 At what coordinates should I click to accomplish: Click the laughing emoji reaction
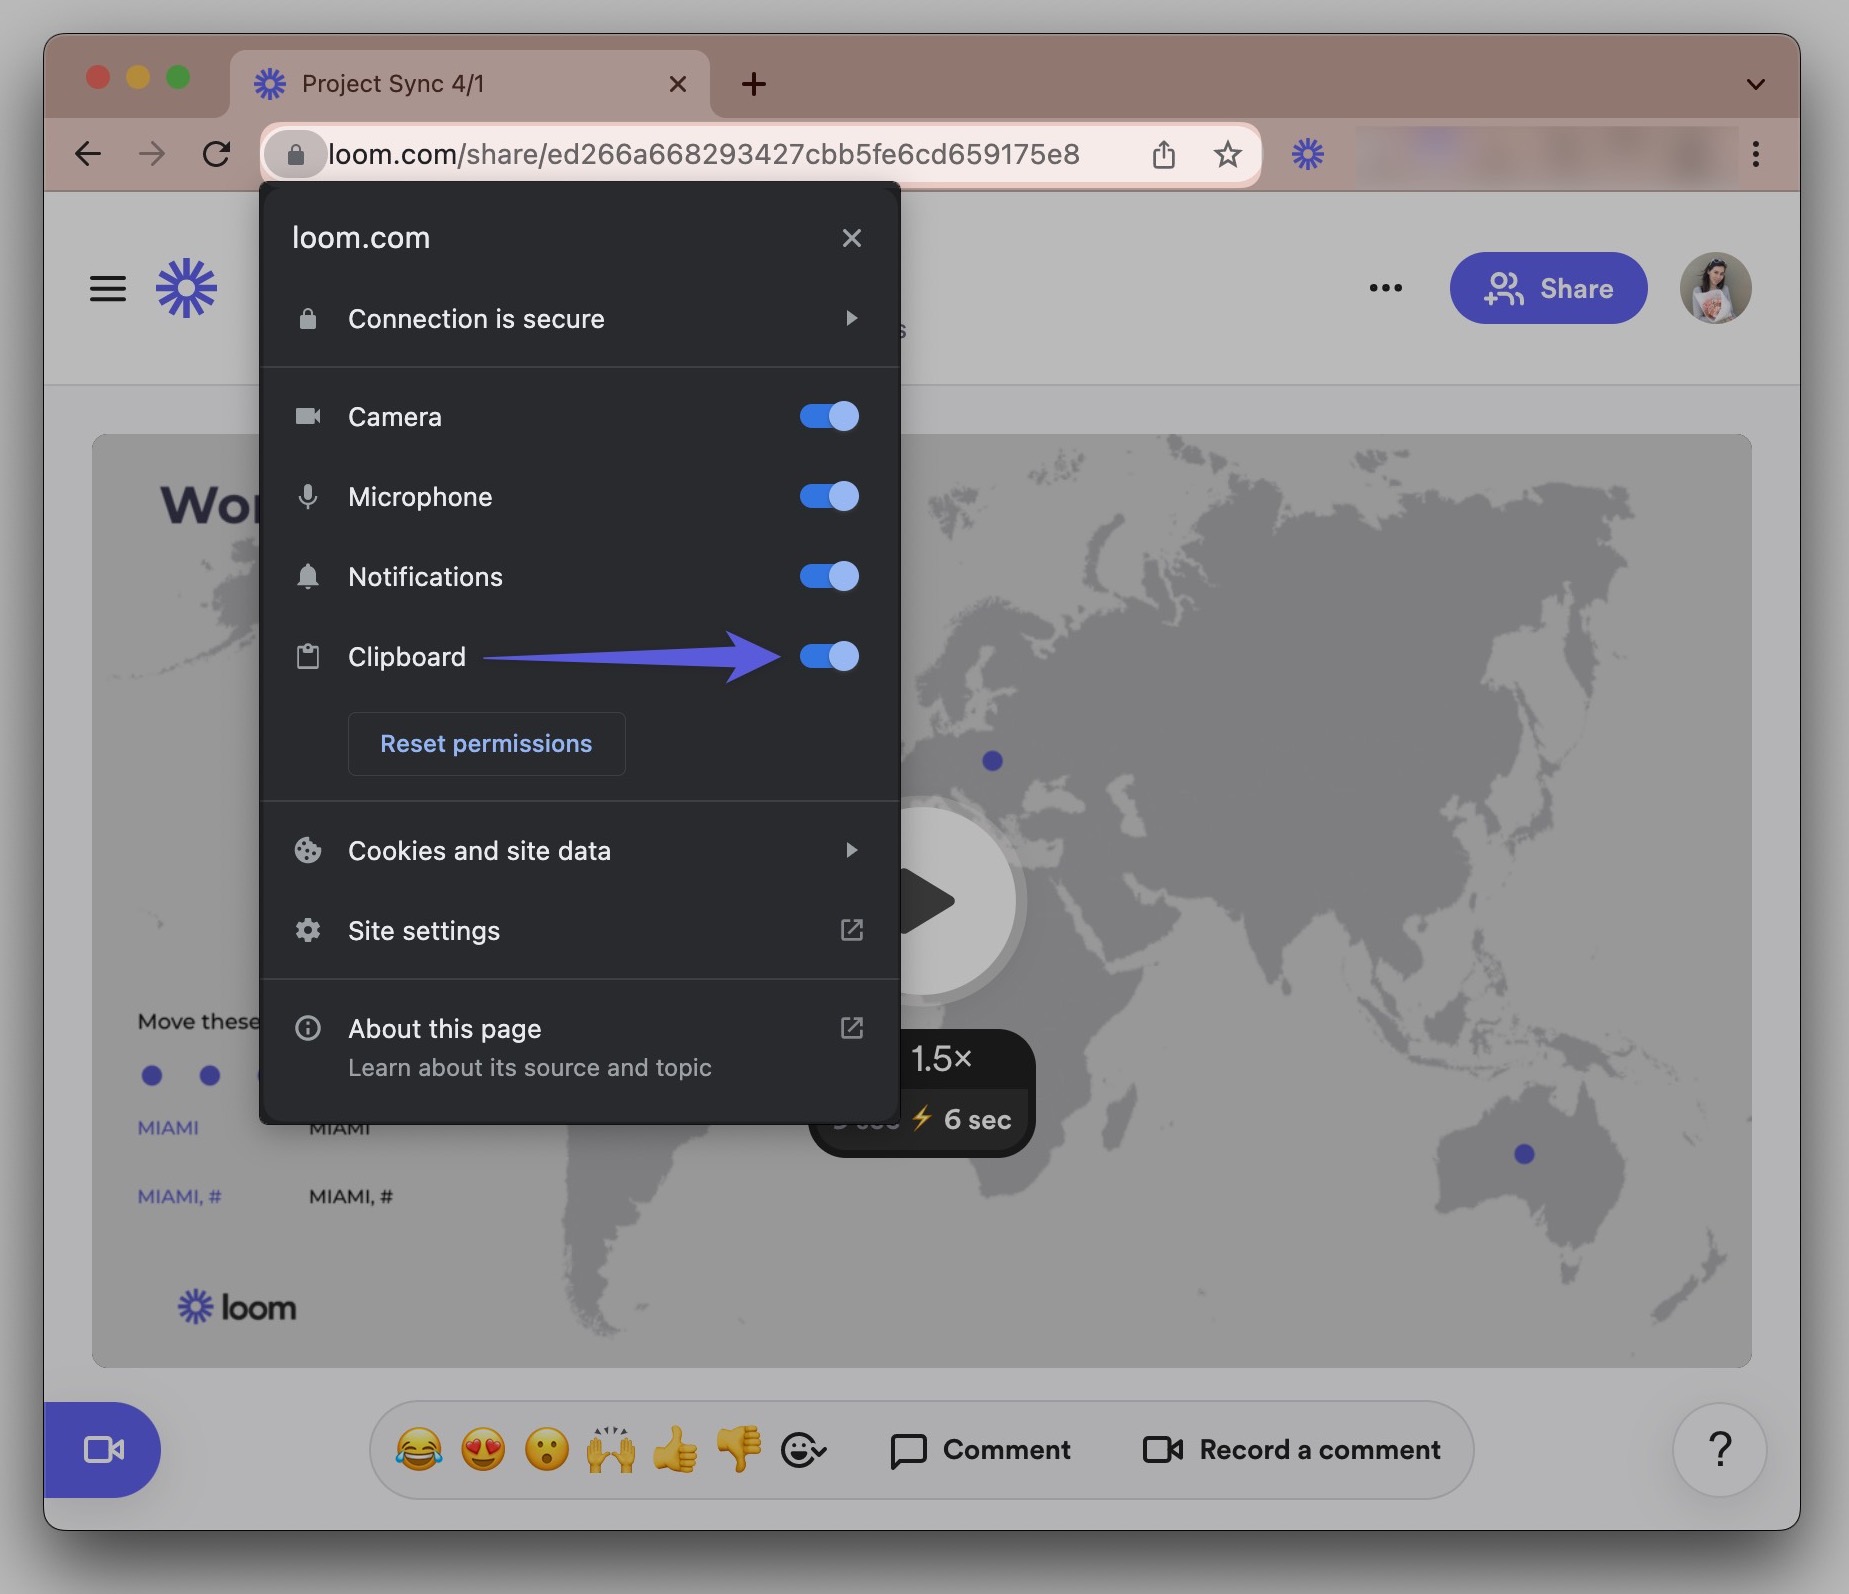click(x=419, y=1449)
